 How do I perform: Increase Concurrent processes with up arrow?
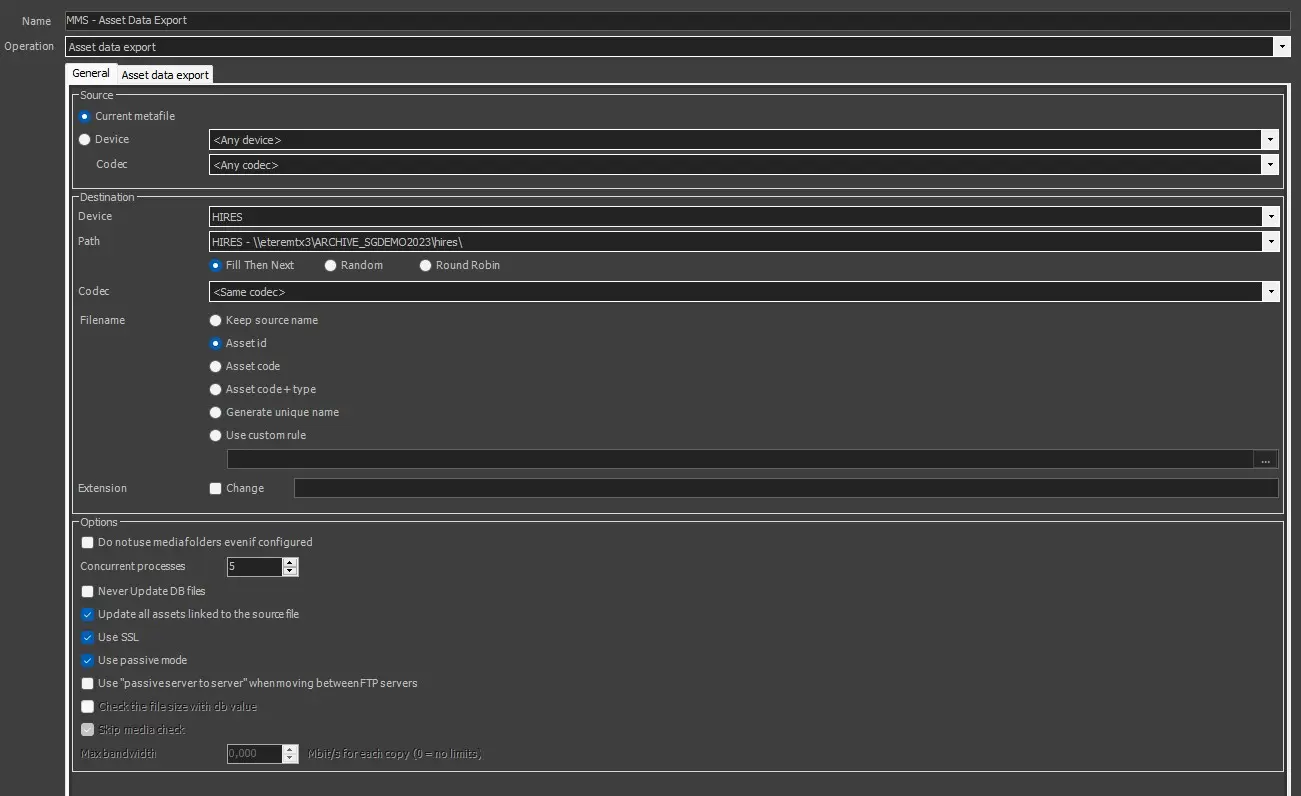[290, 562]
